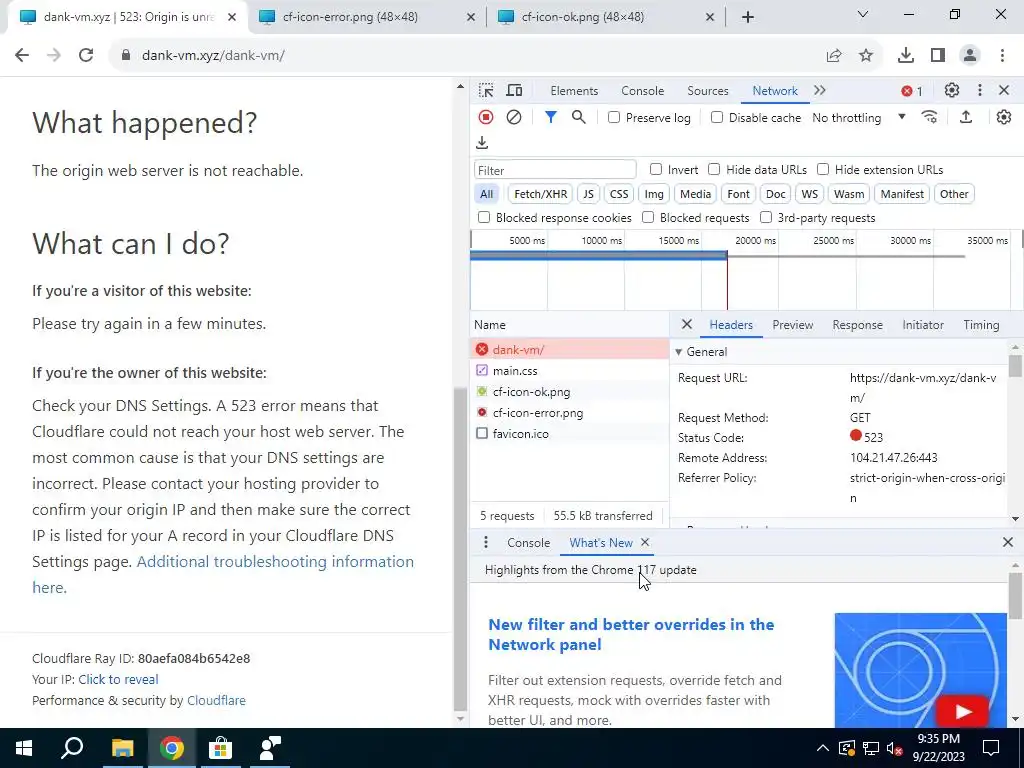
Task: Open File Explorer from taskbar
Action: coord(122,748)
